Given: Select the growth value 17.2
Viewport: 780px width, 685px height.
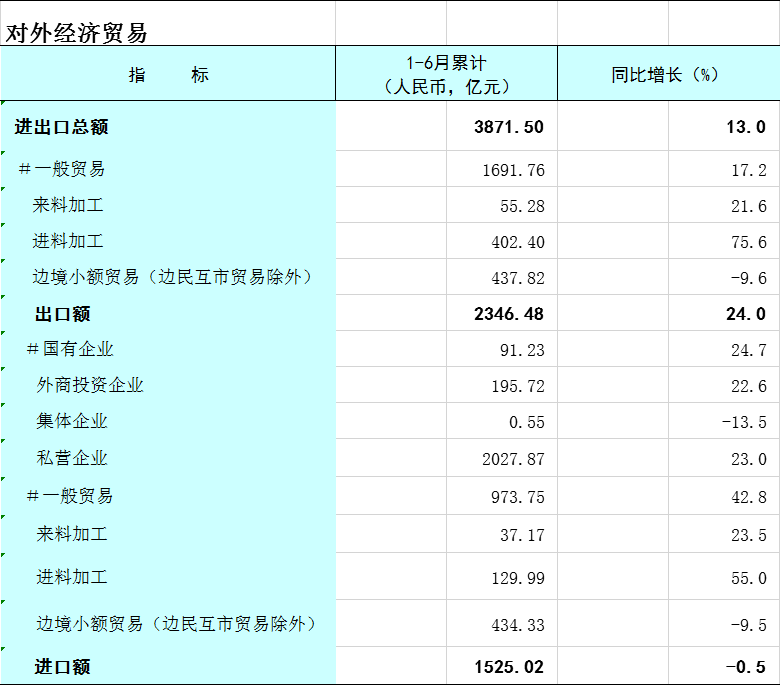Looking at the screenshot, I should tap(749, 170).
